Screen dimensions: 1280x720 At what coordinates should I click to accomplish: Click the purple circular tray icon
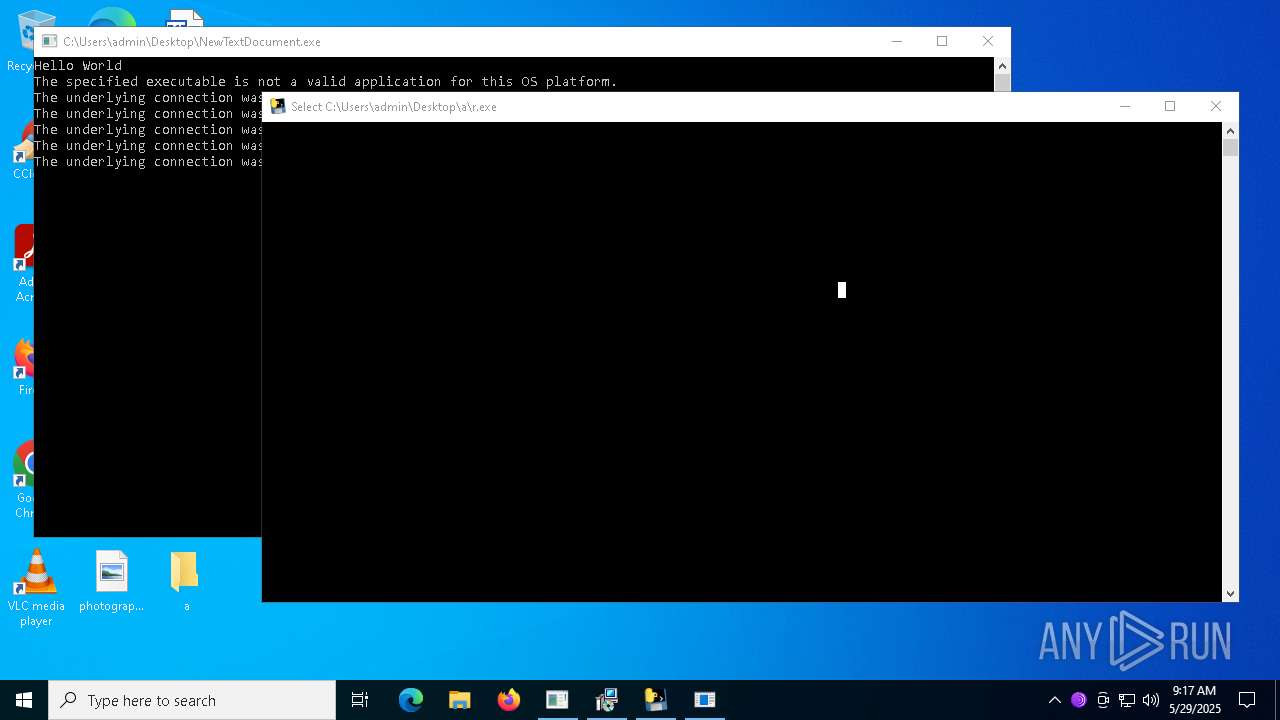[1078, 700]
